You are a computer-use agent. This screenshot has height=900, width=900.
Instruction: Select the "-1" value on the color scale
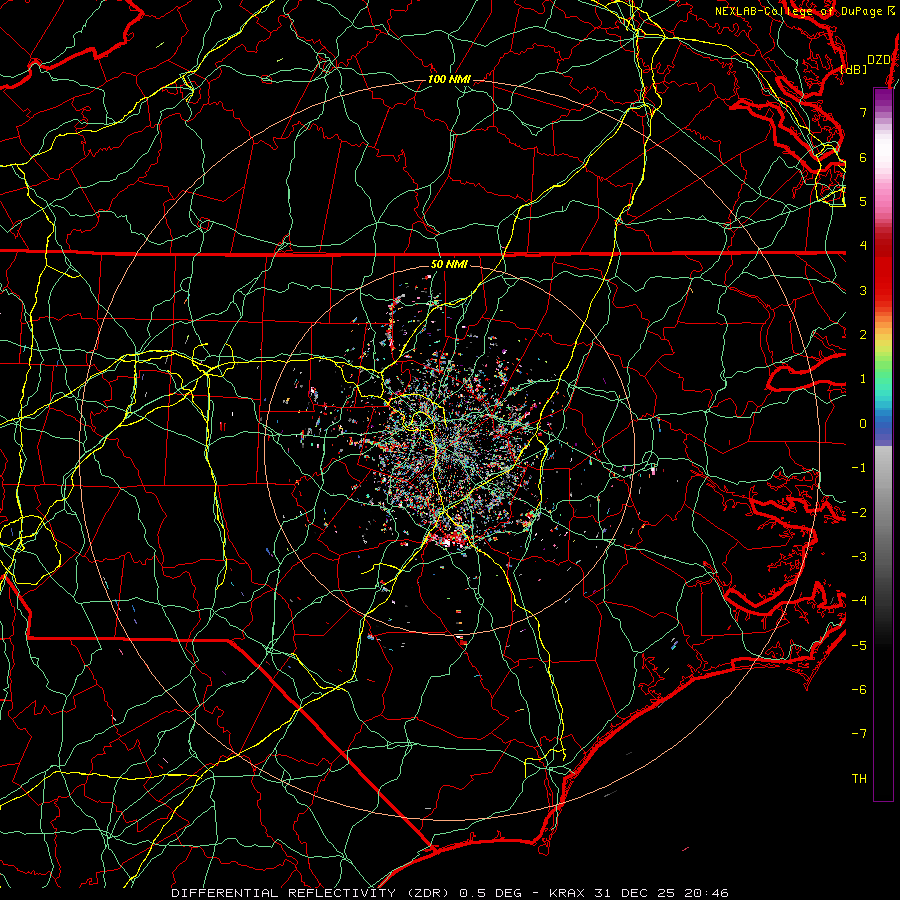coord(859,468)
